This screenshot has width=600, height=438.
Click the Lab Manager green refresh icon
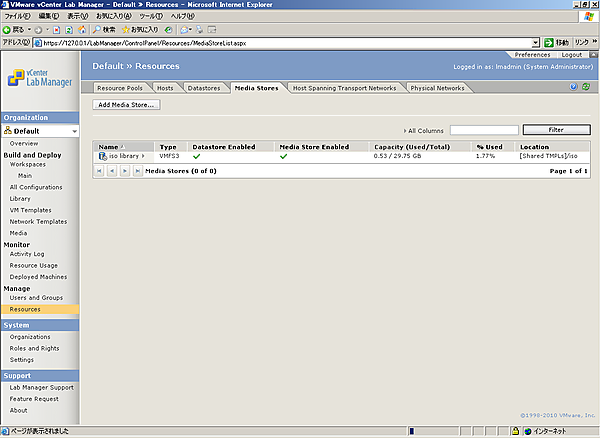pos(586,87)
